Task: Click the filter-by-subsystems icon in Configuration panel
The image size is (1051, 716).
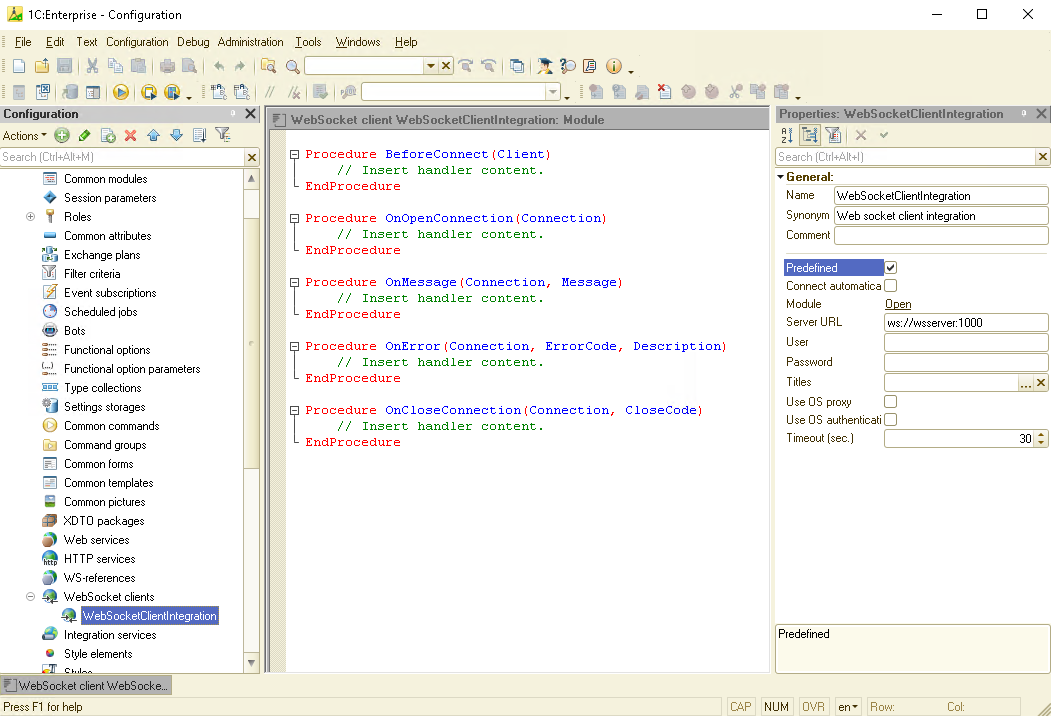Action: coord(223,135)
